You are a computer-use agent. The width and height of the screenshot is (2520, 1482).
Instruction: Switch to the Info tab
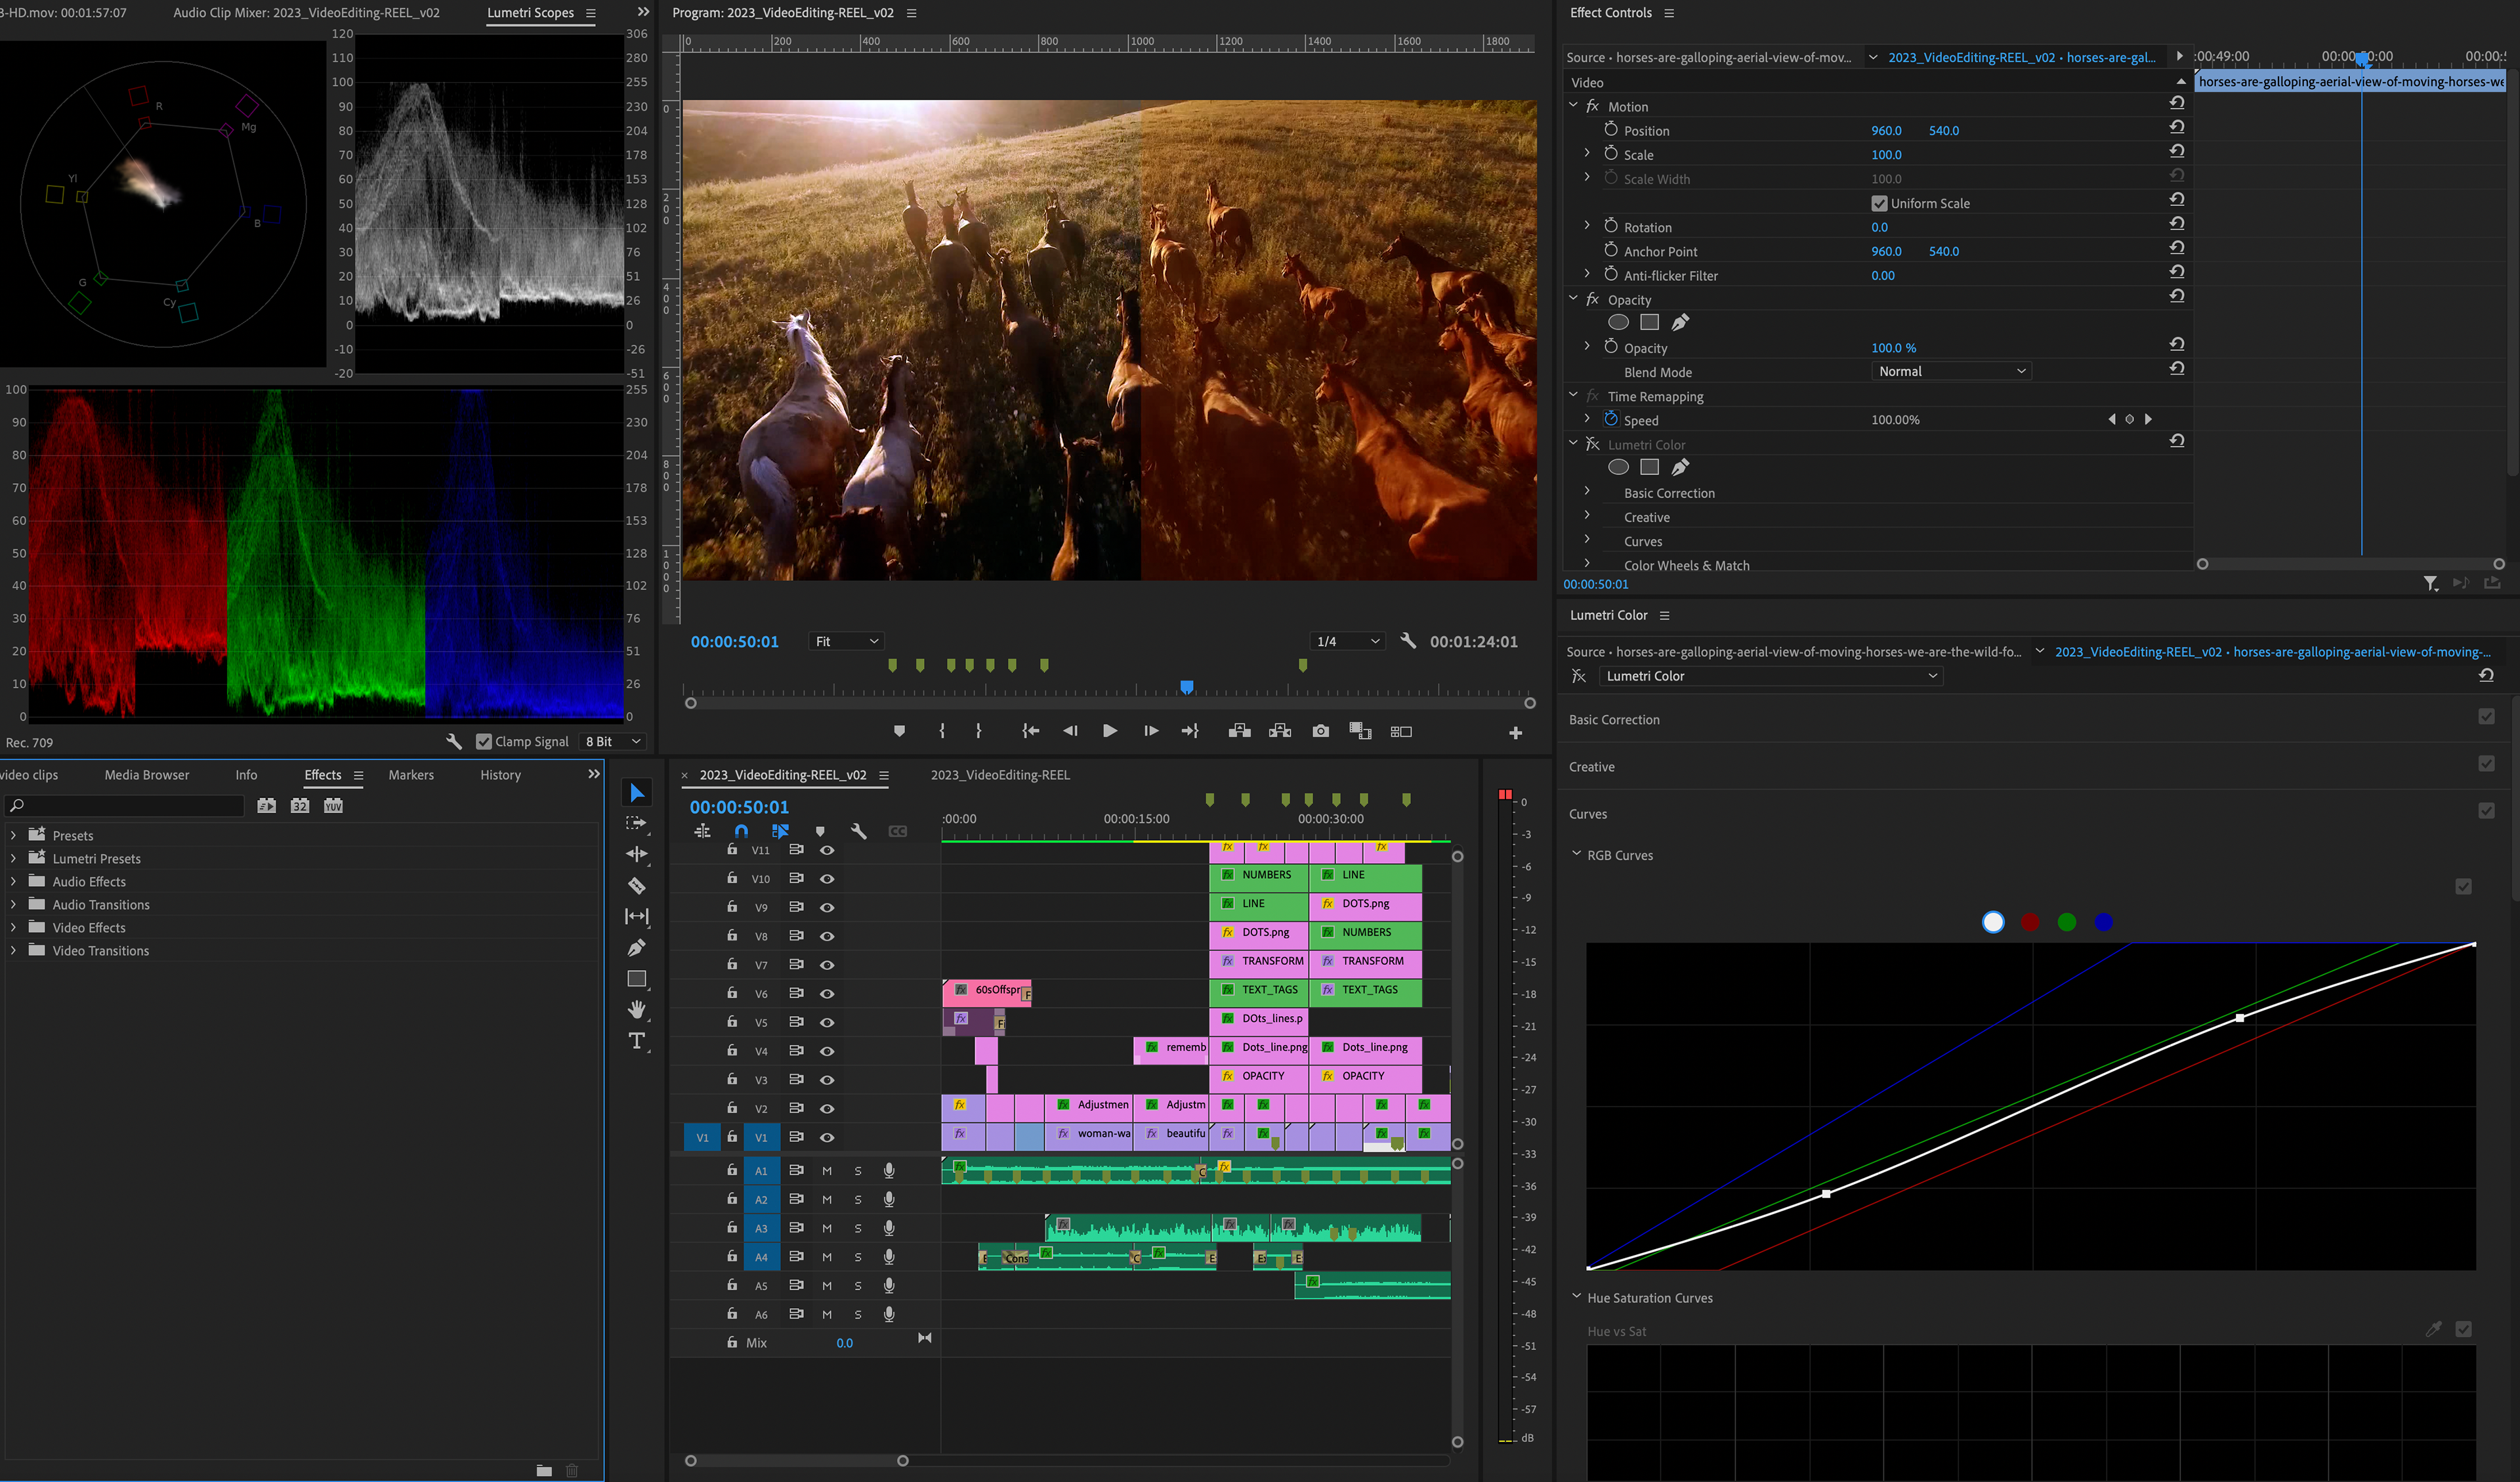pyautogui.click(x=246, y=775)
